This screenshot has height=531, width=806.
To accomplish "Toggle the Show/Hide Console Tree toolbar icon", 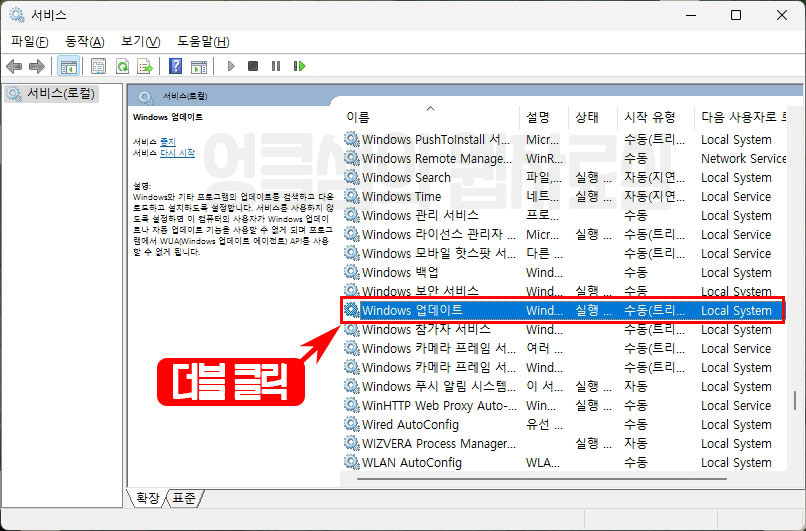I will click(68, 66).
